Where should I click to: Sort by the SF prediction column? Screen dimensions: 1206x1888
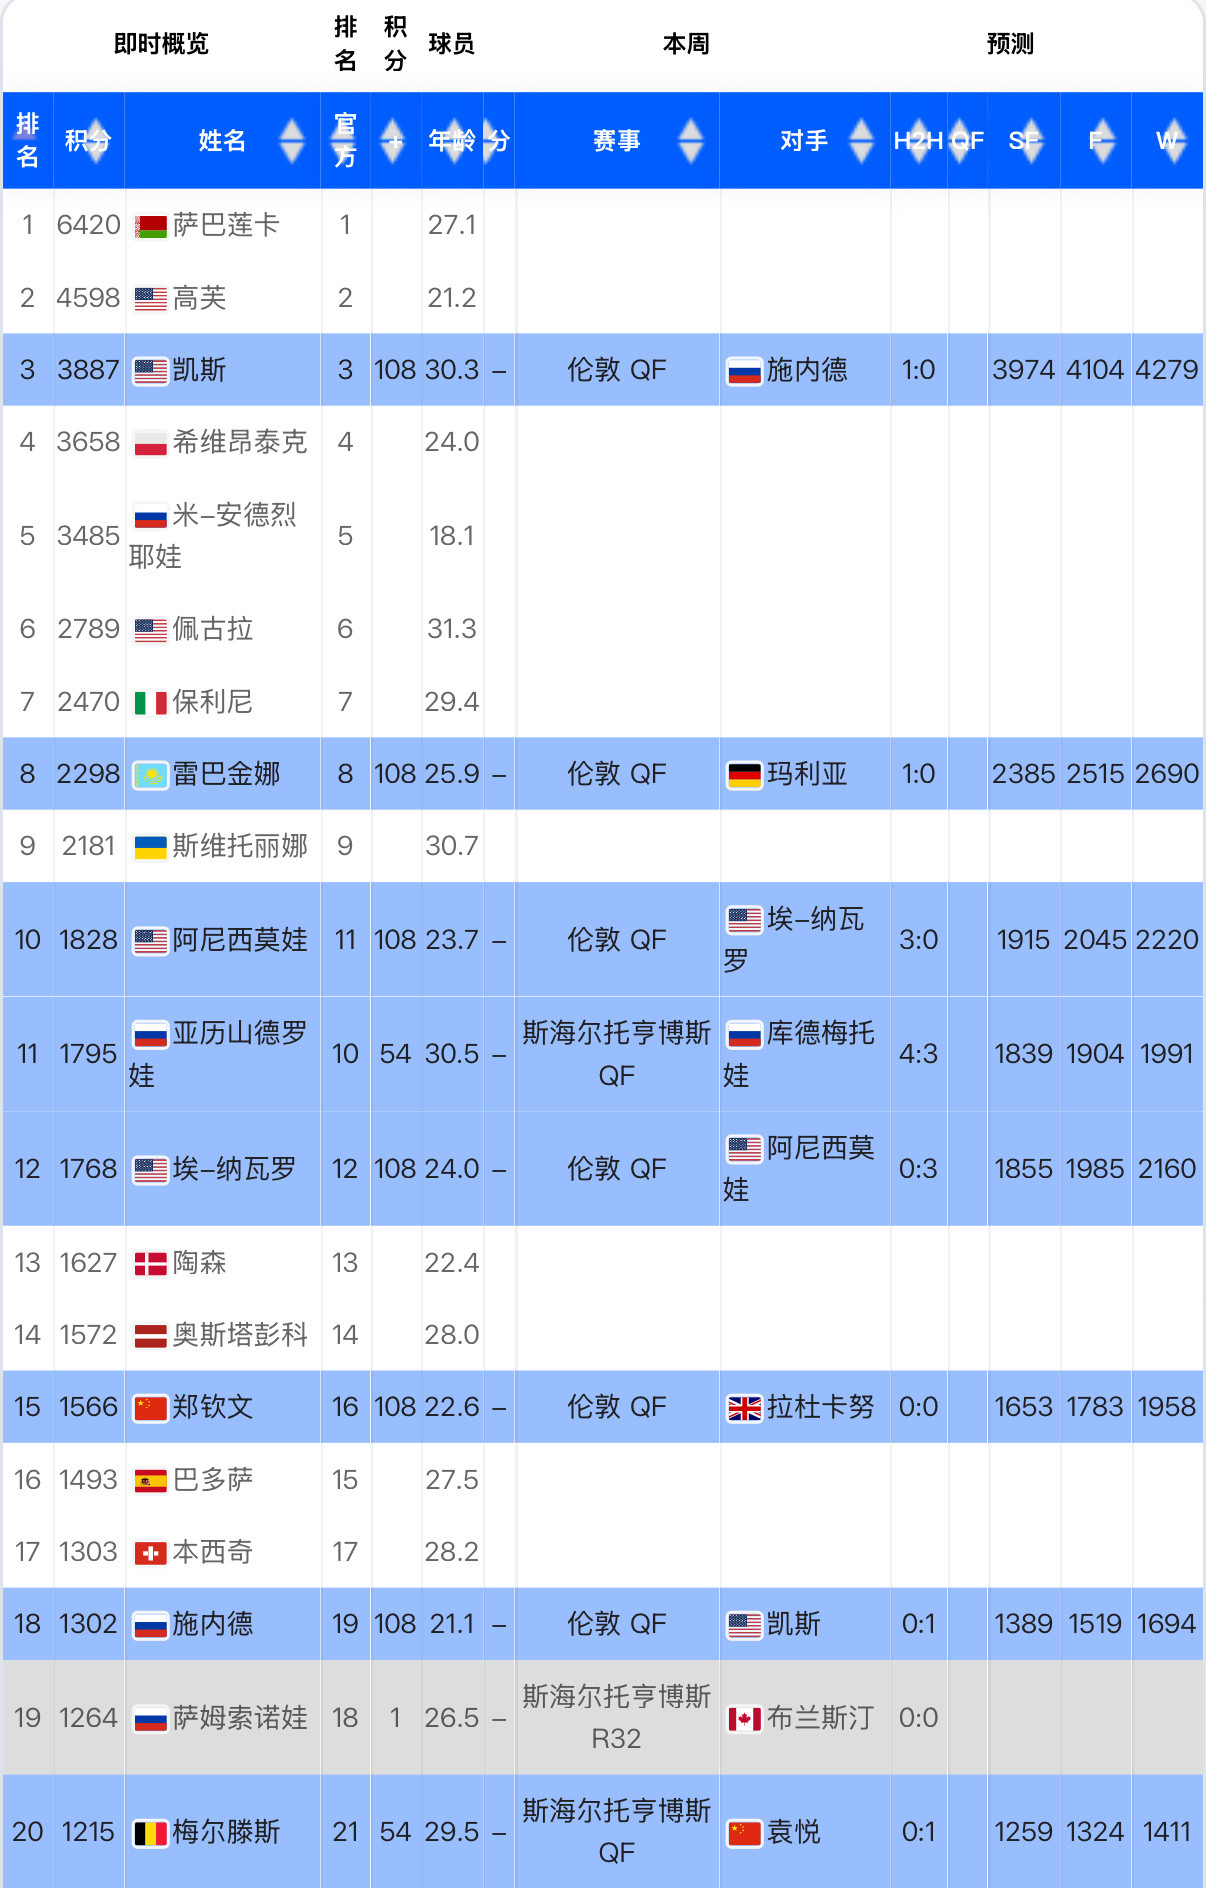[x=1024, y=141]
